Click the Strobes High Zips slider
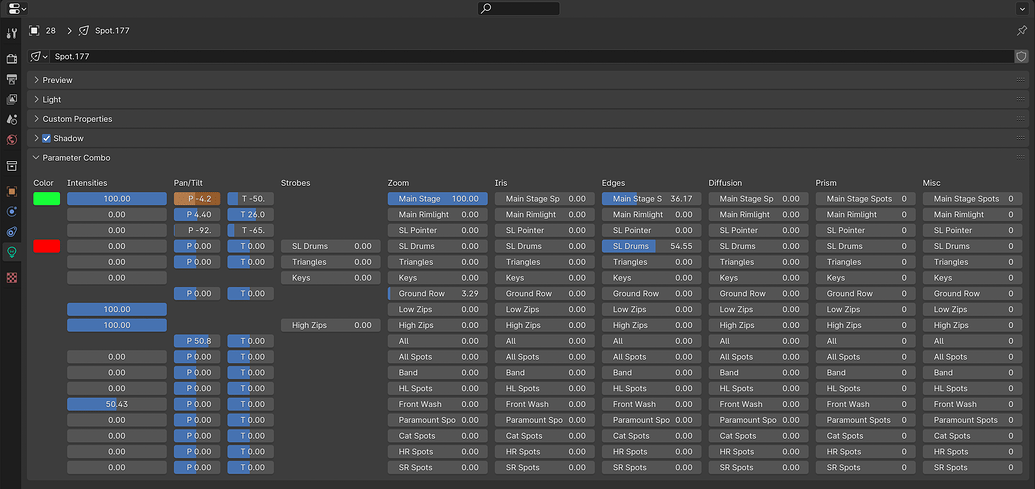Viewport: 1035px width, 489px height. (x=331, y=325)
